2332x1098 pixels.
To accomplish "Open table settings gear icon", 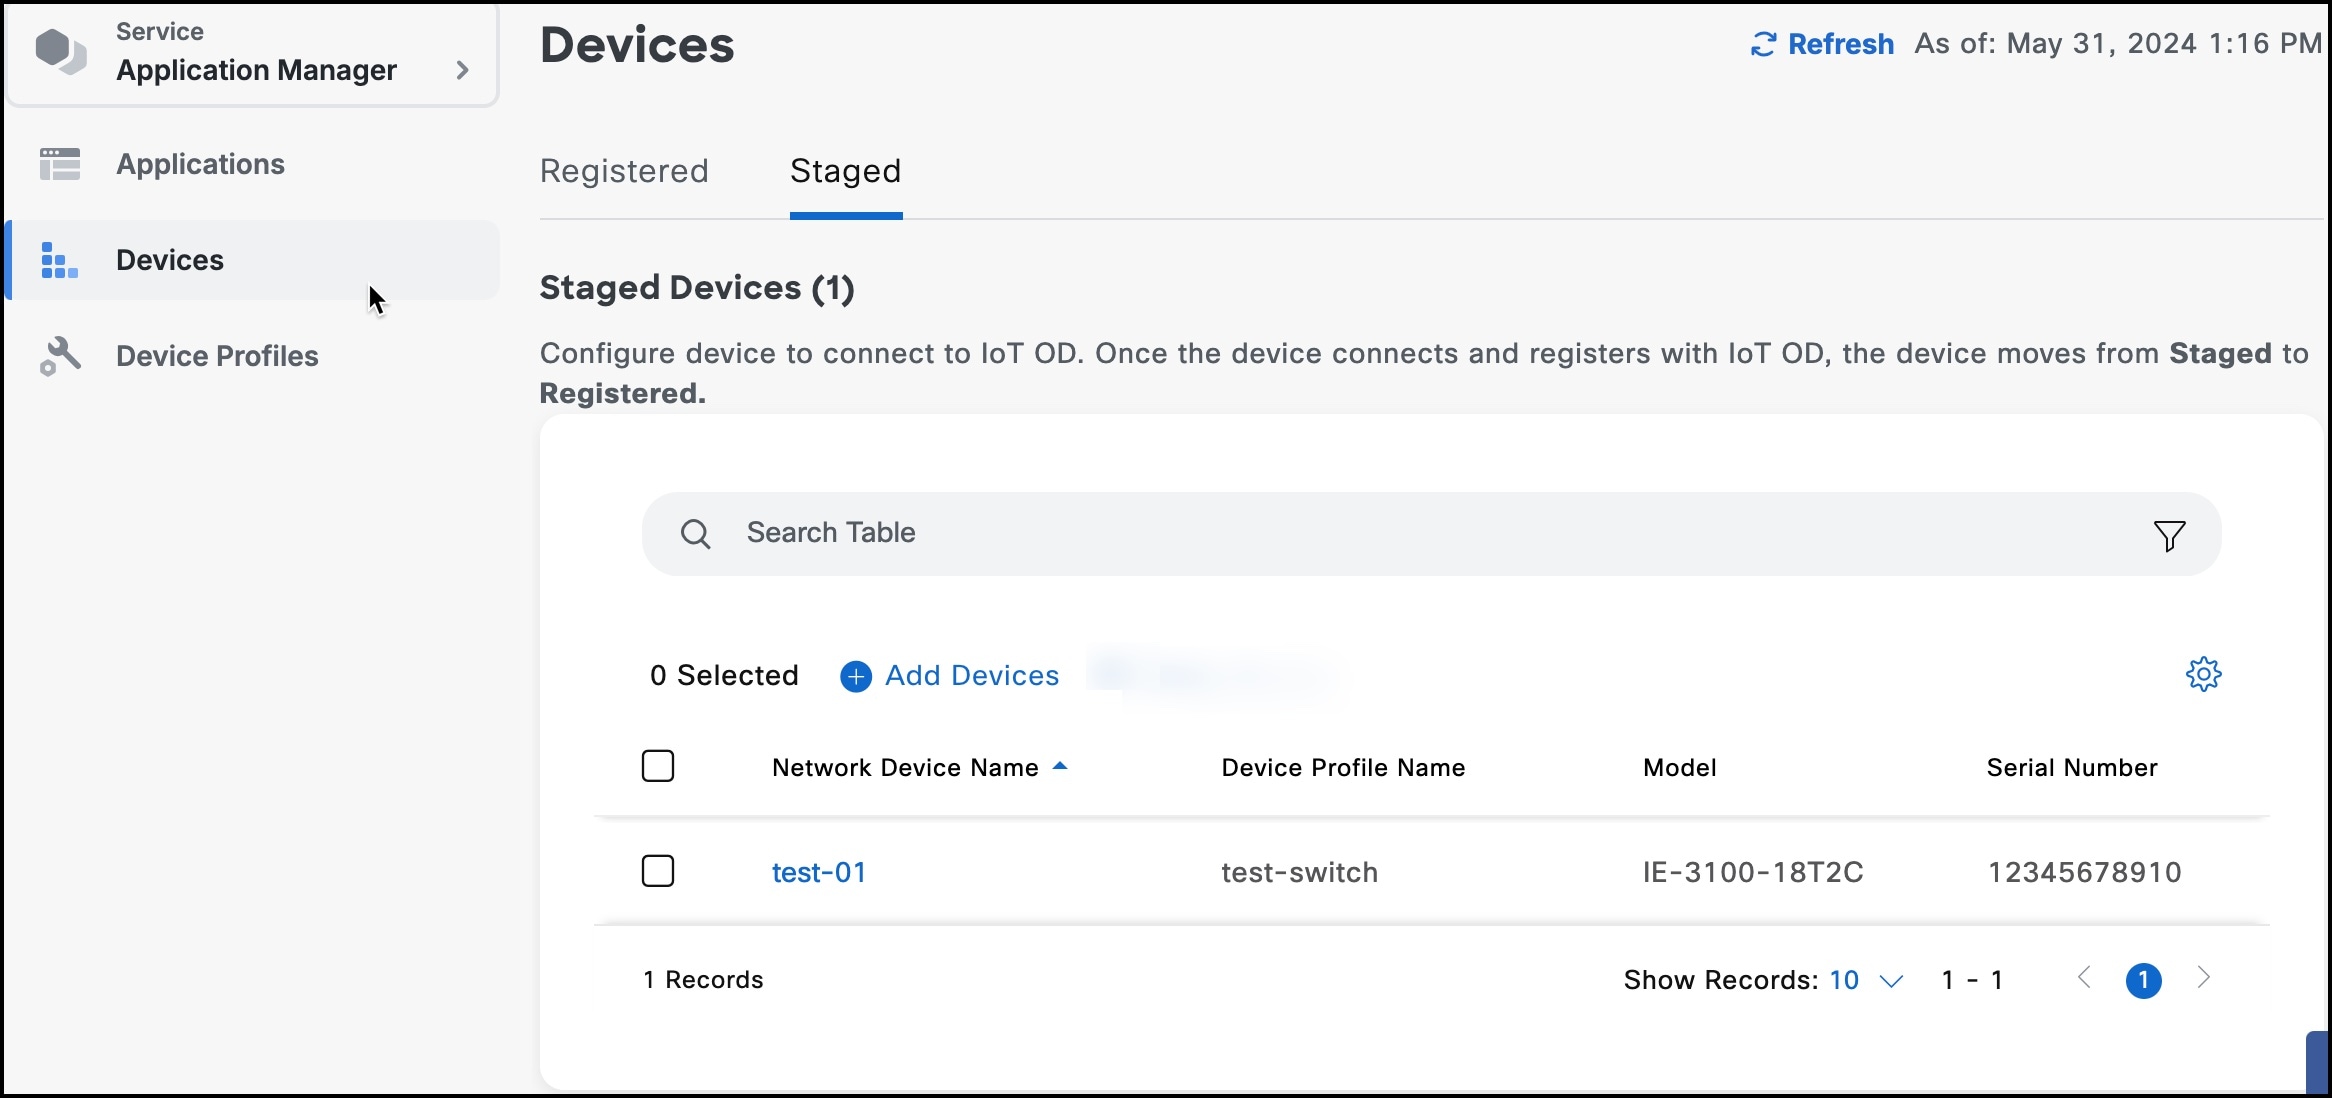I will [x=2204, y=674].
